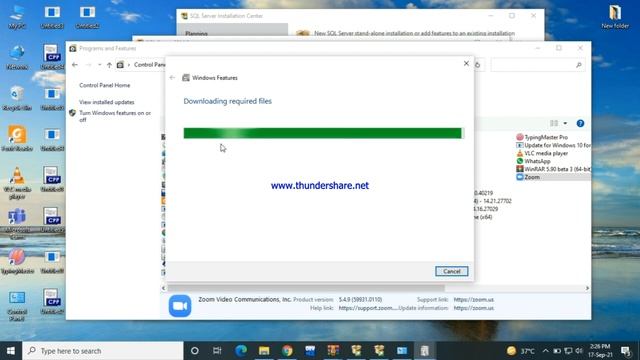Select Update for Windows 10 entry
The image size is (640, 360).
click(x=553, y=145)
